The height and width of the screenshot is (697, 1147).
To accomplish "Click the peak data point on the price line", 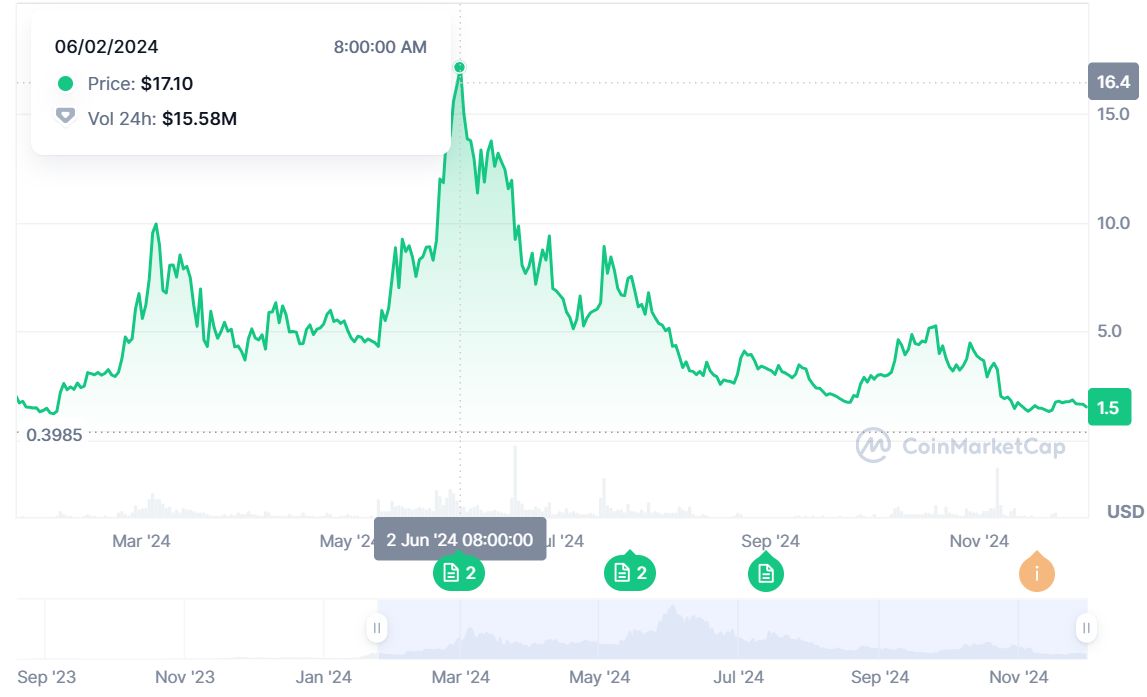I will pyautogui.click(x=460, y=68).
